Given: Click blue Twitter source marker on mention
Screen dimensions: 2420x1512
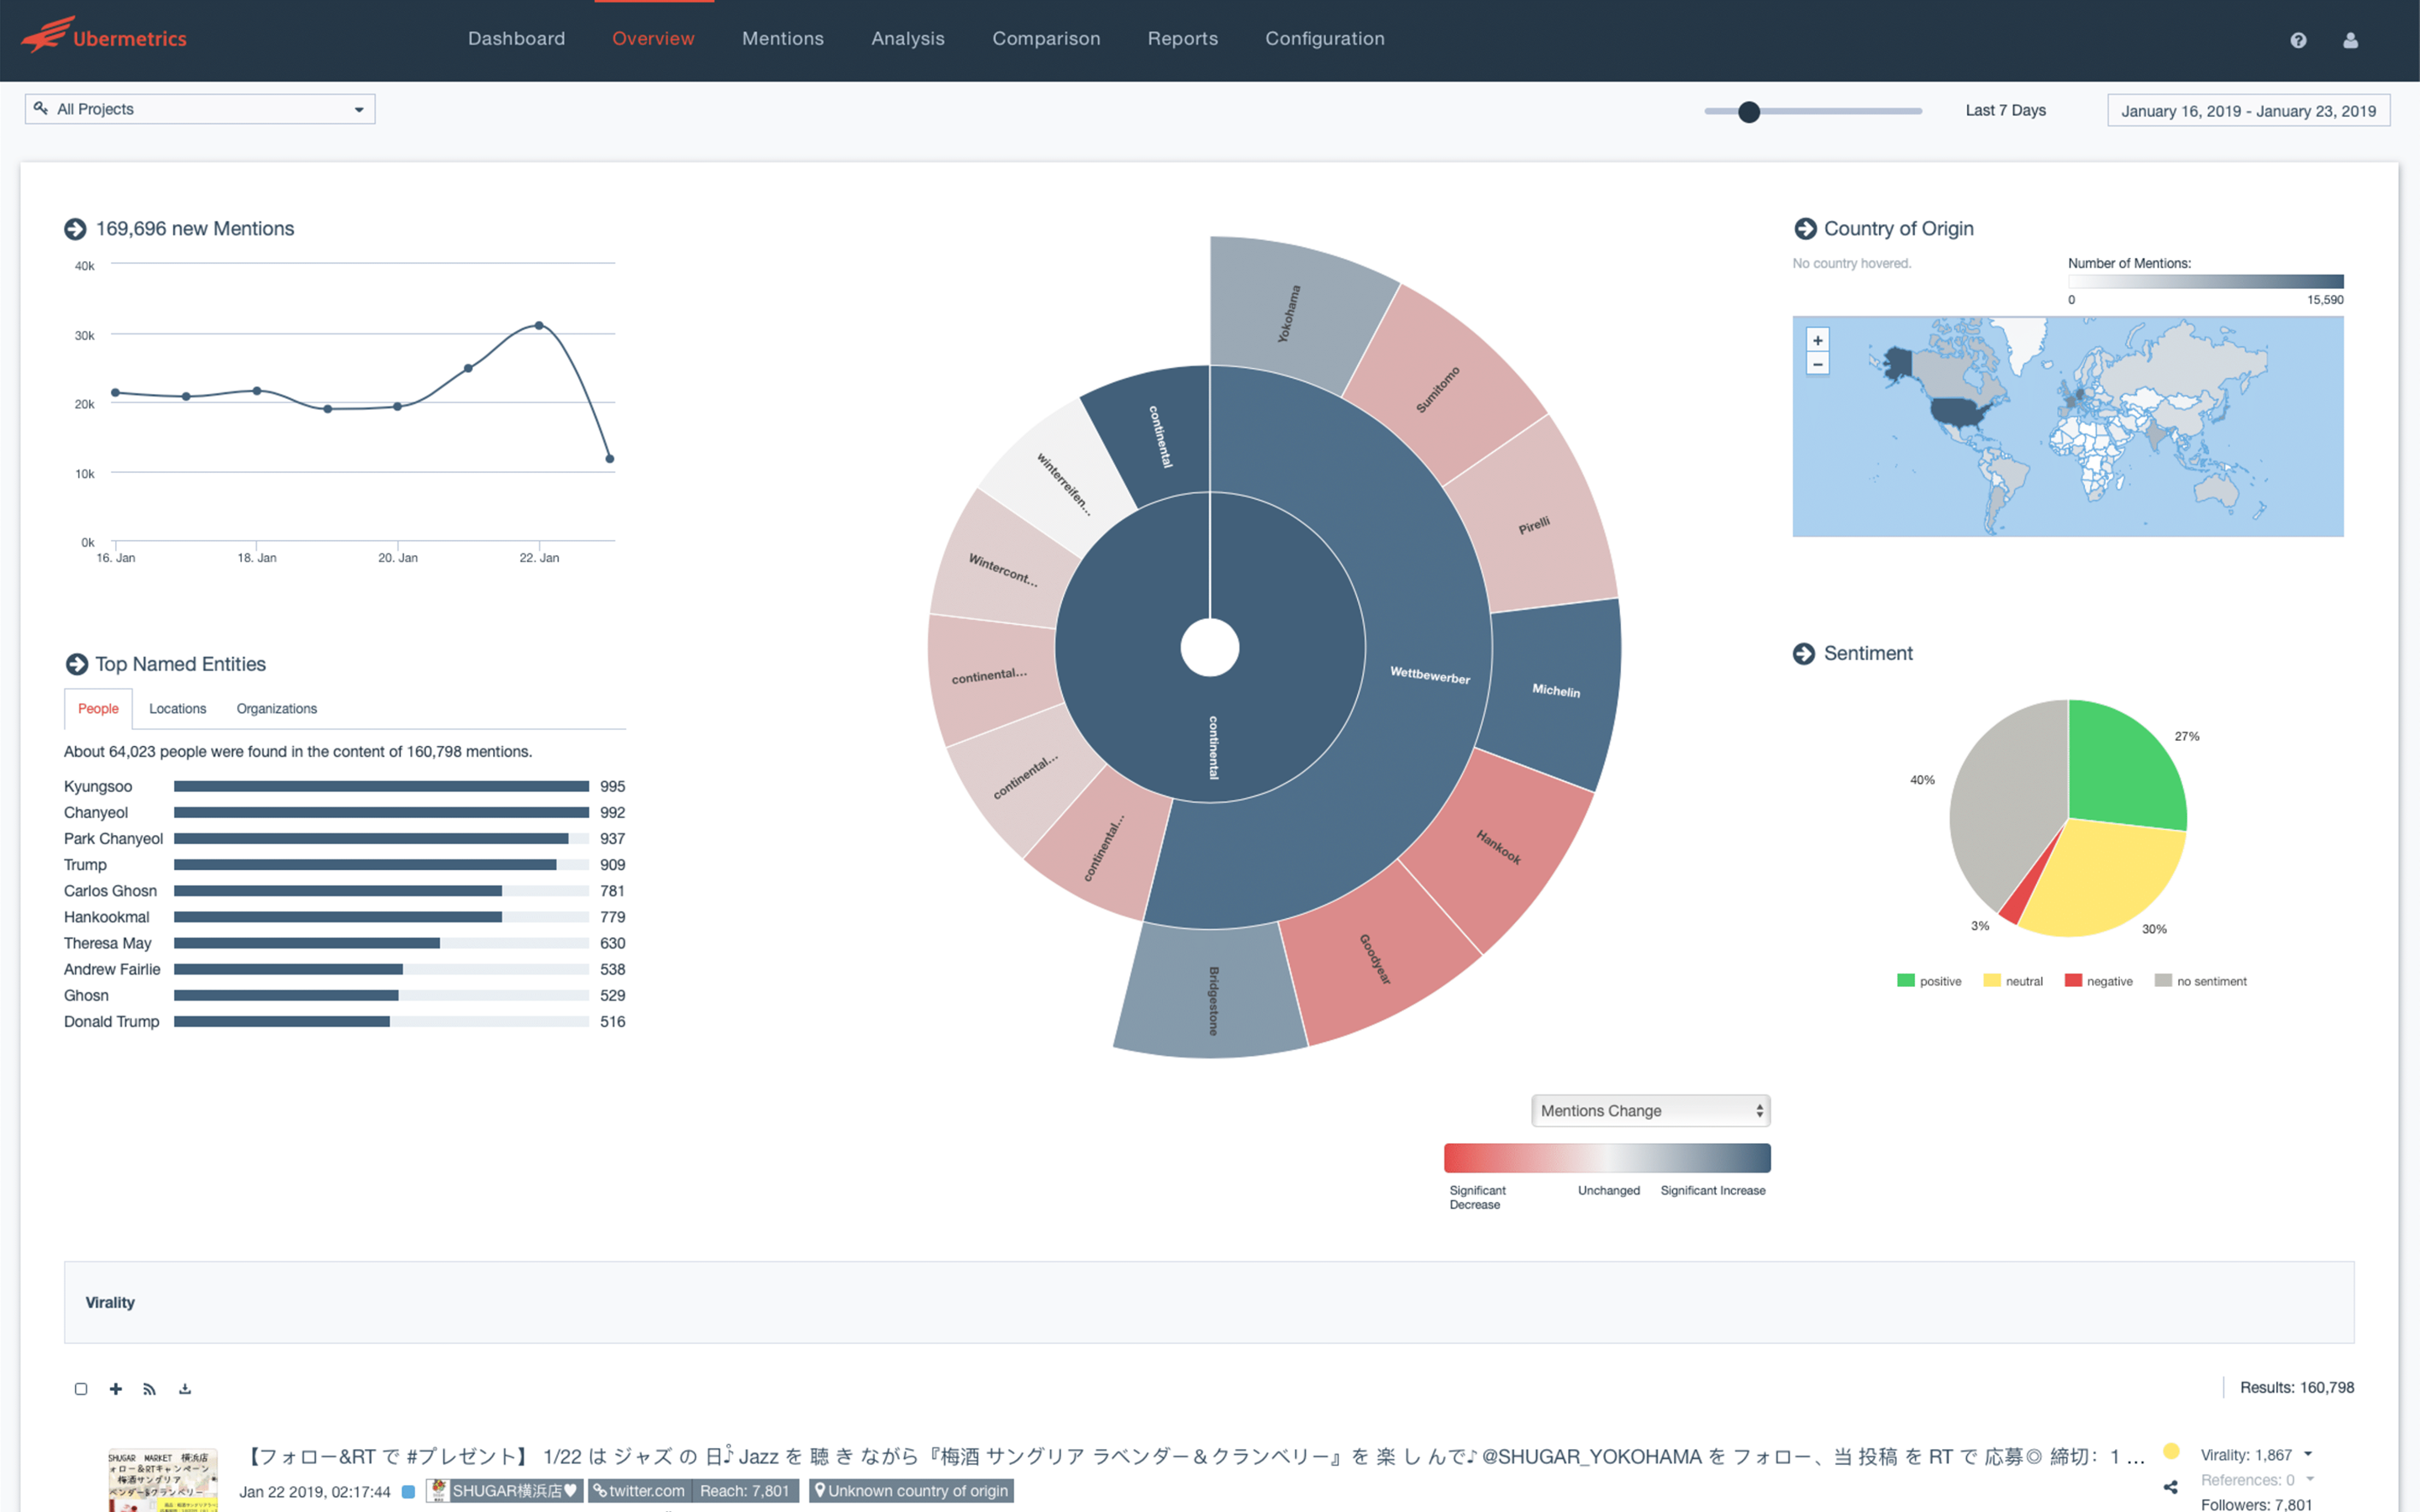Looking at the screenshot, I should (408, 1491).
